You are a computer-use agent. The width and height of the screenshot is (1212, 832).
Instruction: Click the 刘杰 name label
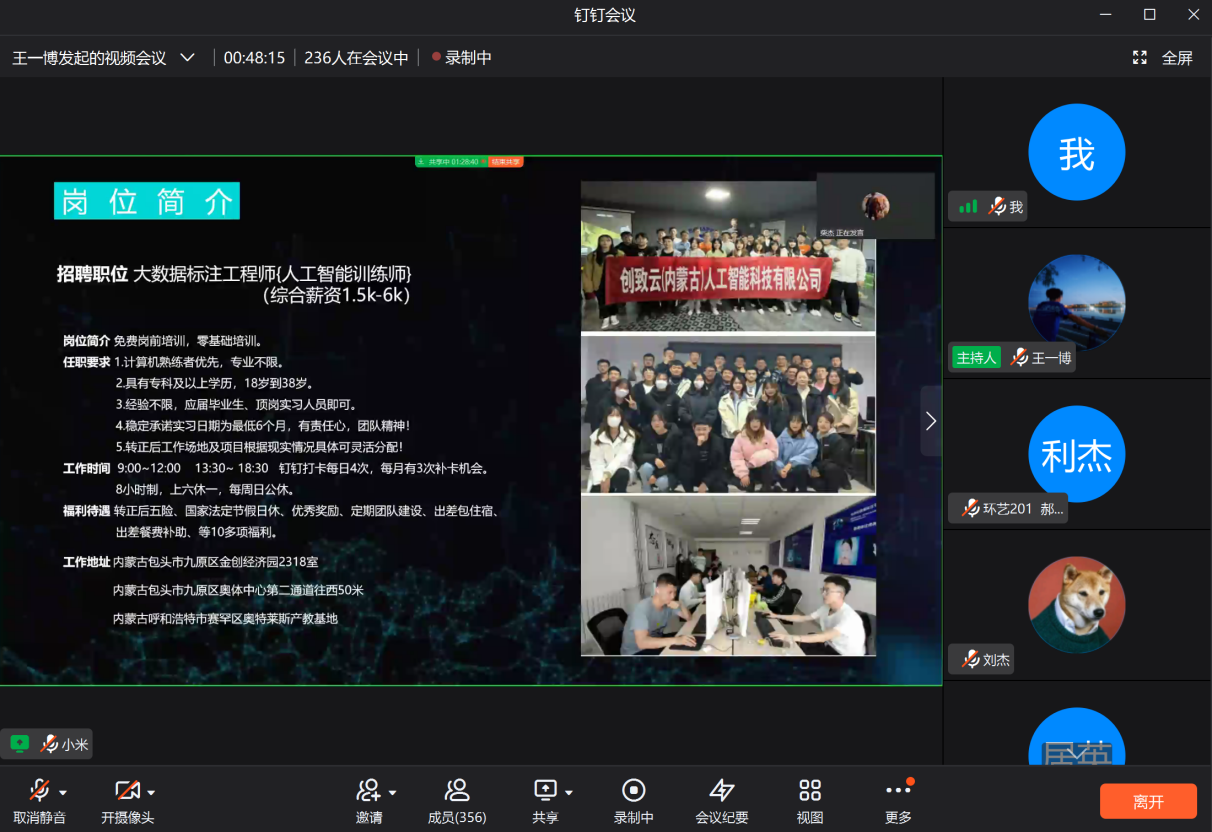[x=997, y=660]
